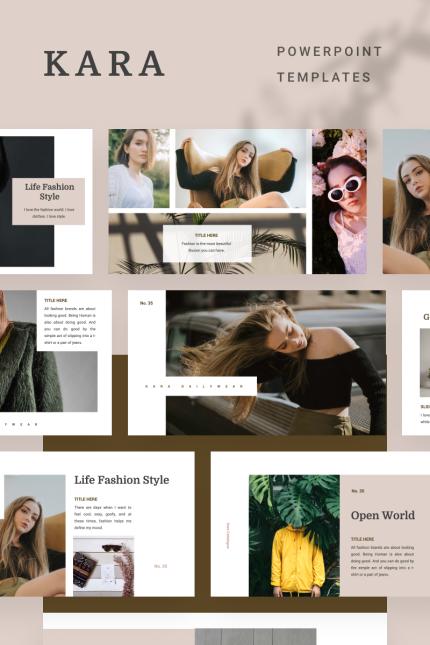The image size is (430, 645).
Task: Click the large "KARA" title text
Action: [104, 64]
